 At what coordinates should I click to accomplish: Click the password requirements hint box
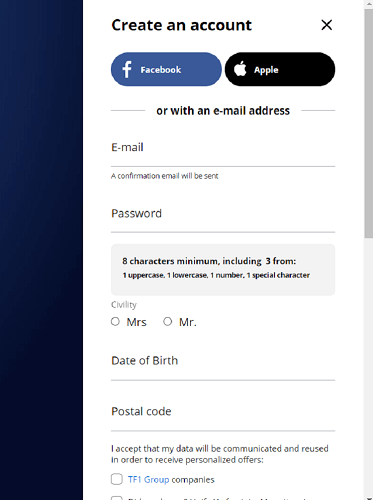(223, 269)
